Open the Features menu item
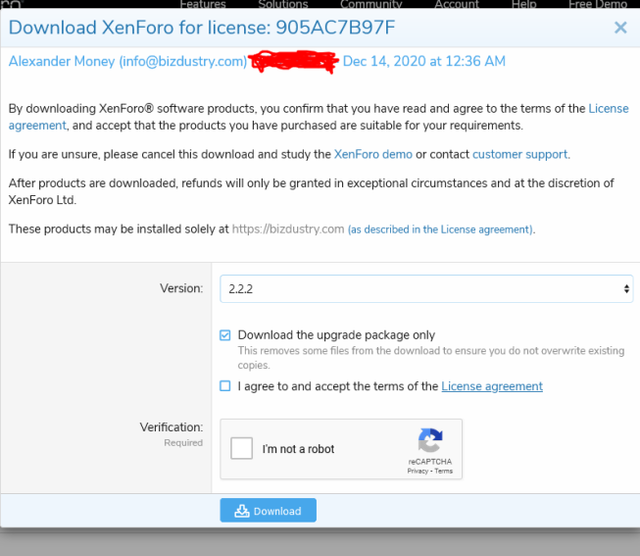Screen dimensions: 640x556 coord(203,4)
